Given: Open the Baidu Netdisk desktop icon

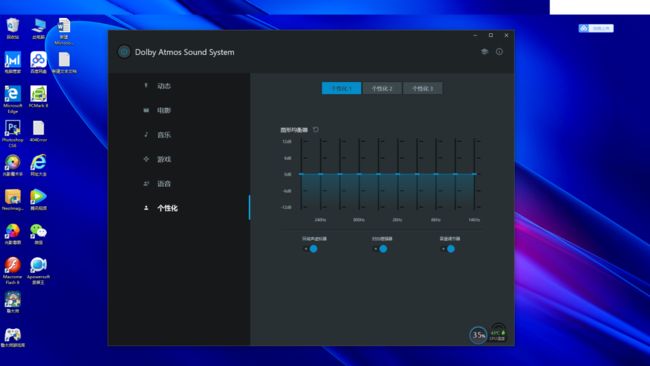Looking at the screenshot, I should pos(39,63).
